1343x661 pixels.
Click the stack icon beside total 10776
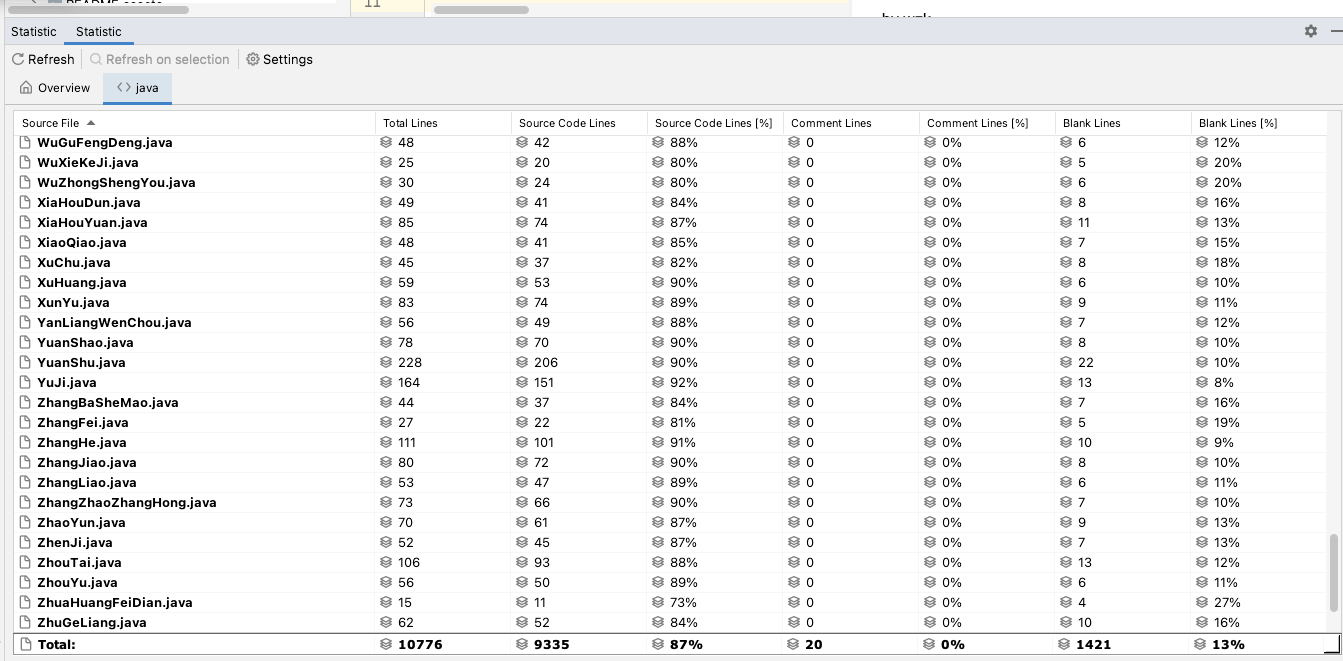(x=386, y=644)
